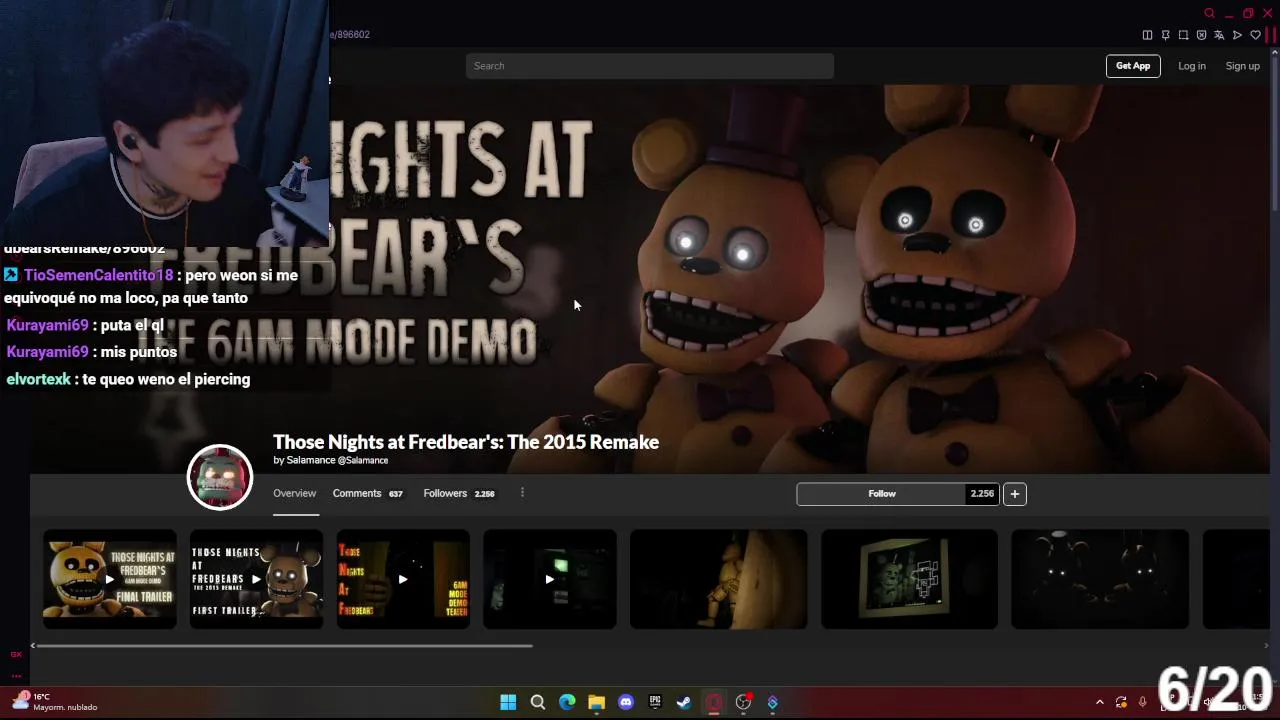Bookmark the page with the heart icon

[x=1255, y=35]
